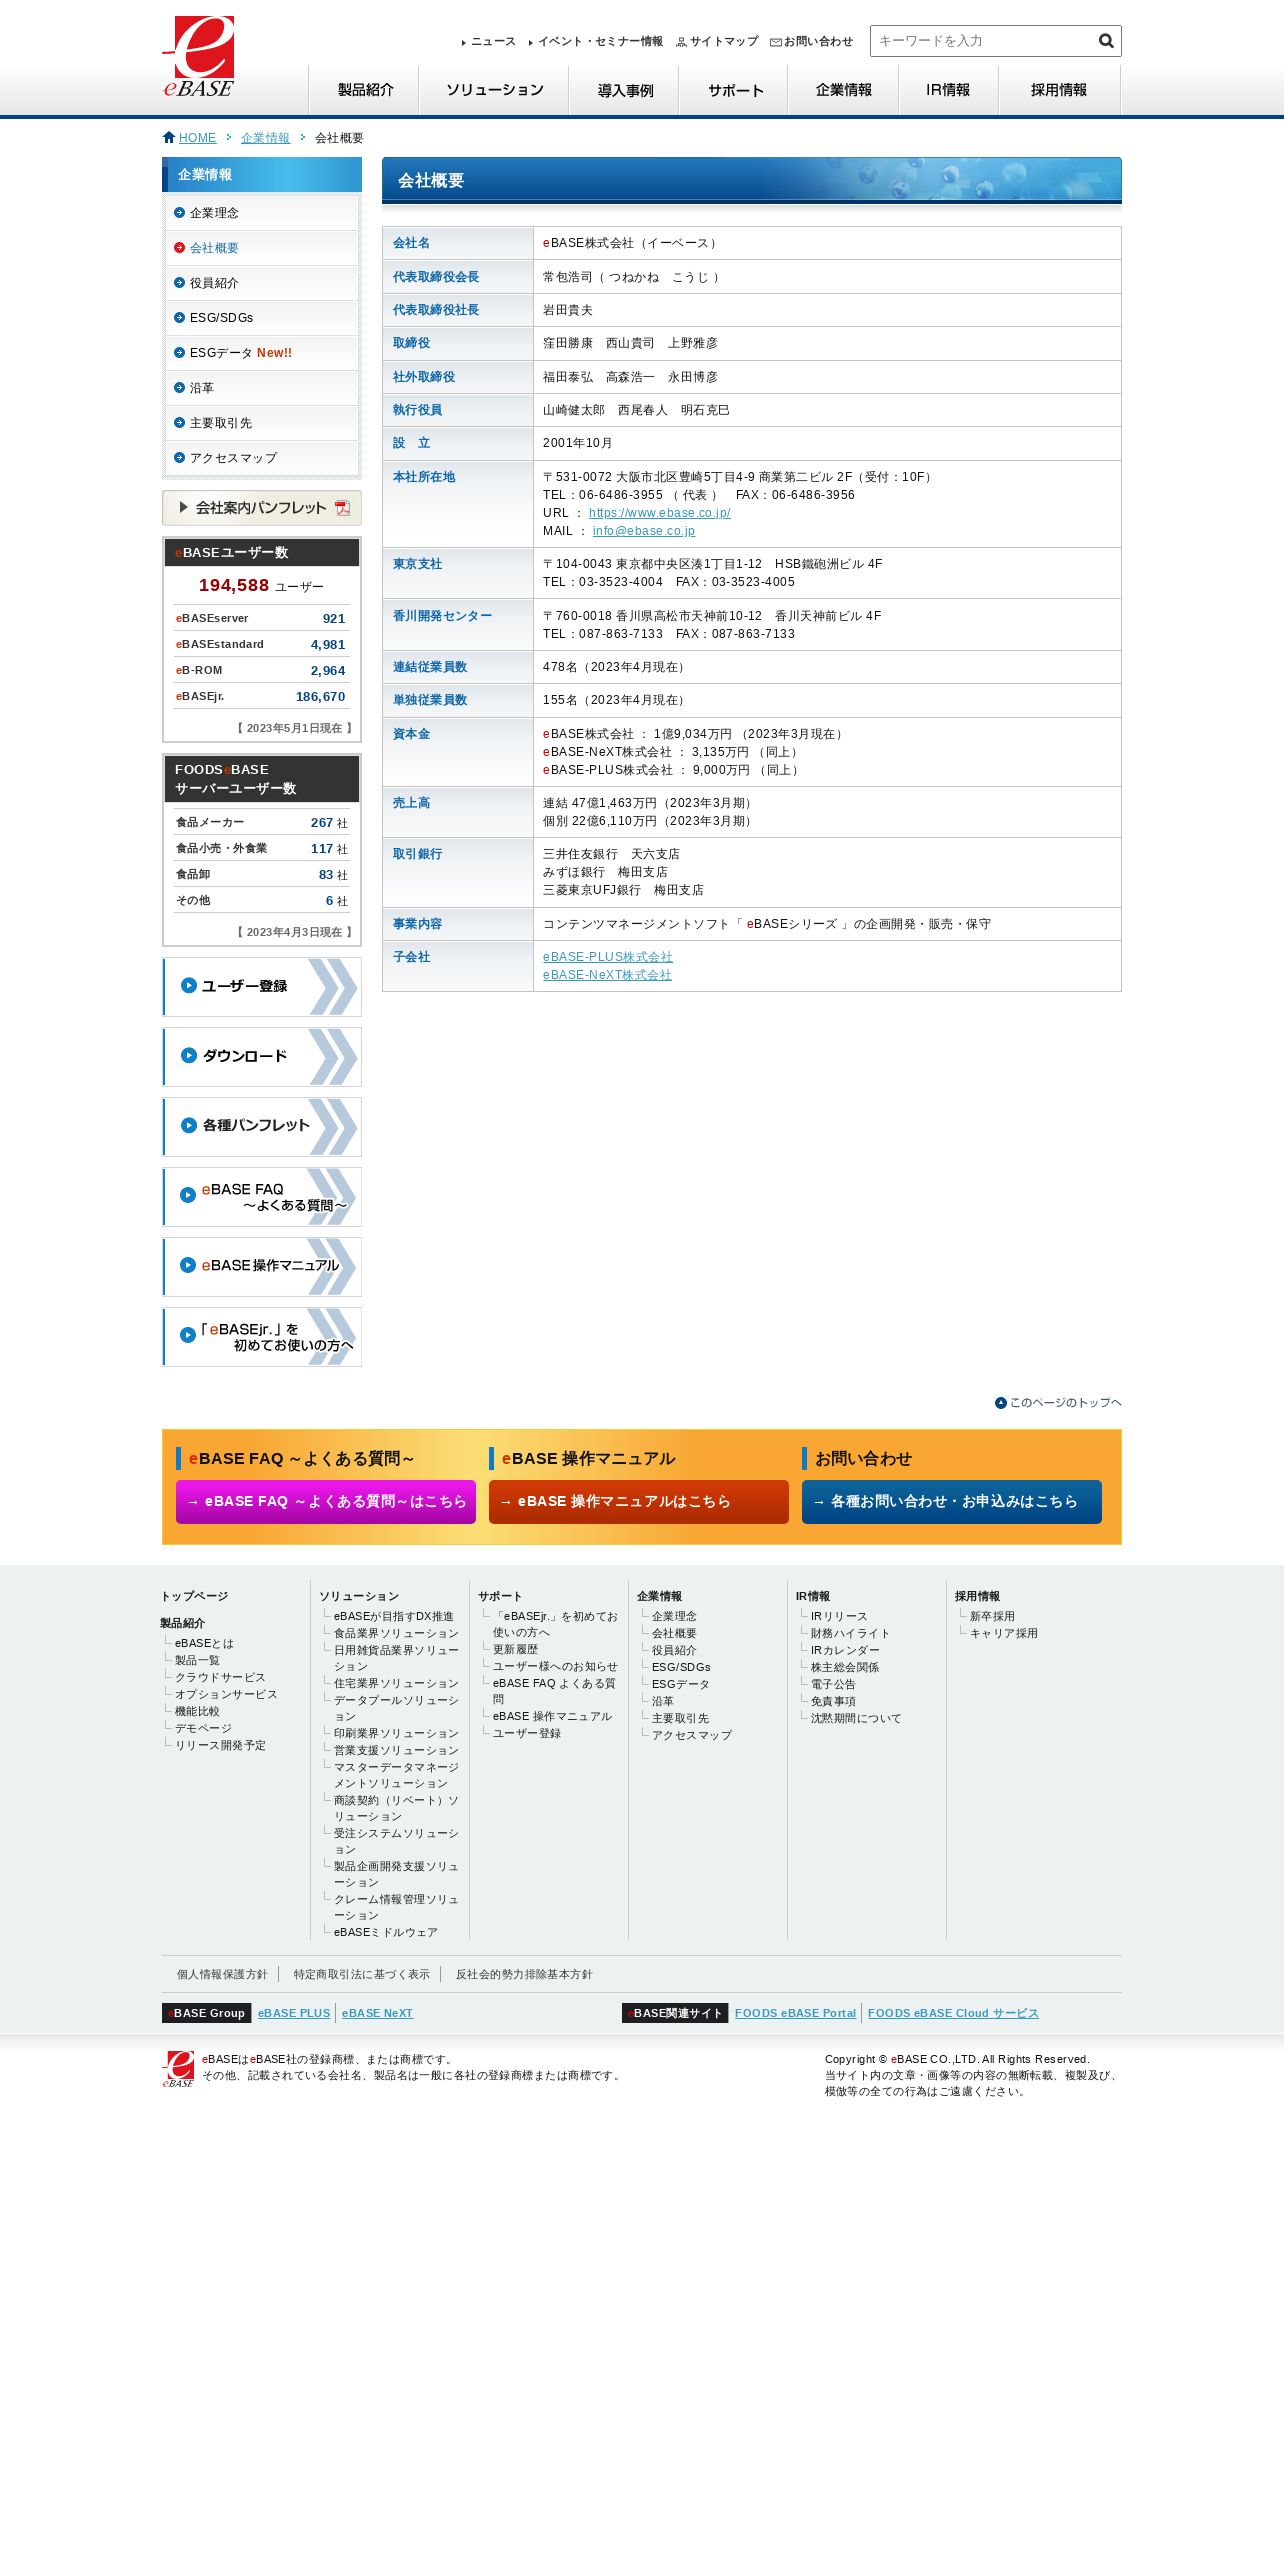Click the eBASE logo in the header
This screenshot has width=1284, height=2568.
(x=198, y=56)
